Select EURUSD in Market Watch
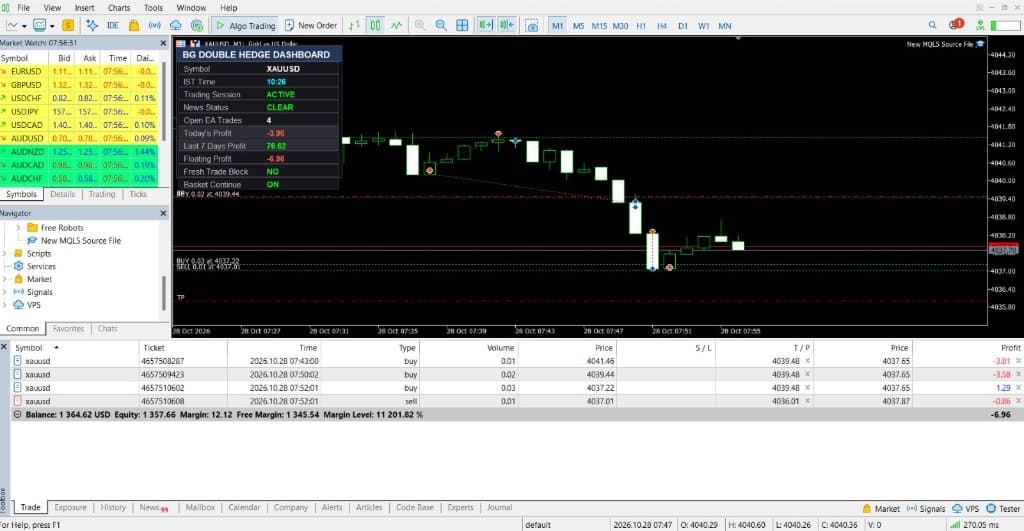This screenshot has width=1024, height=531. (78, 71)
